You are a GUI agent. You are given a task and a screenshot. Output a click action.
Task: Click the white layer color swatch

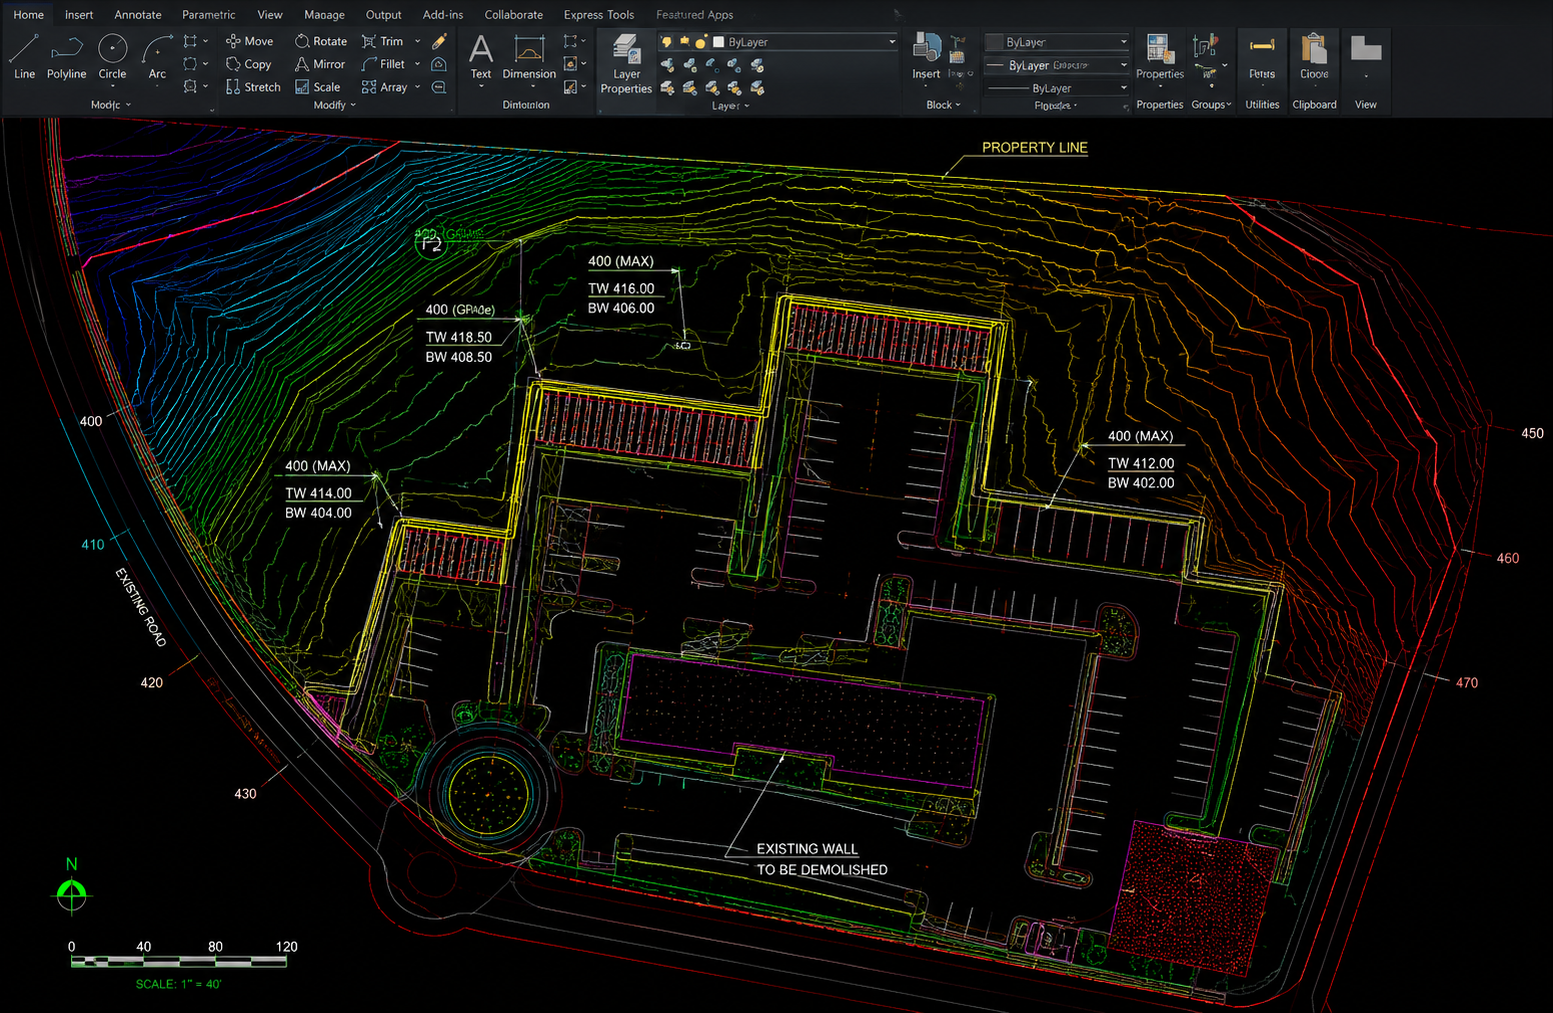pos(718,42)
